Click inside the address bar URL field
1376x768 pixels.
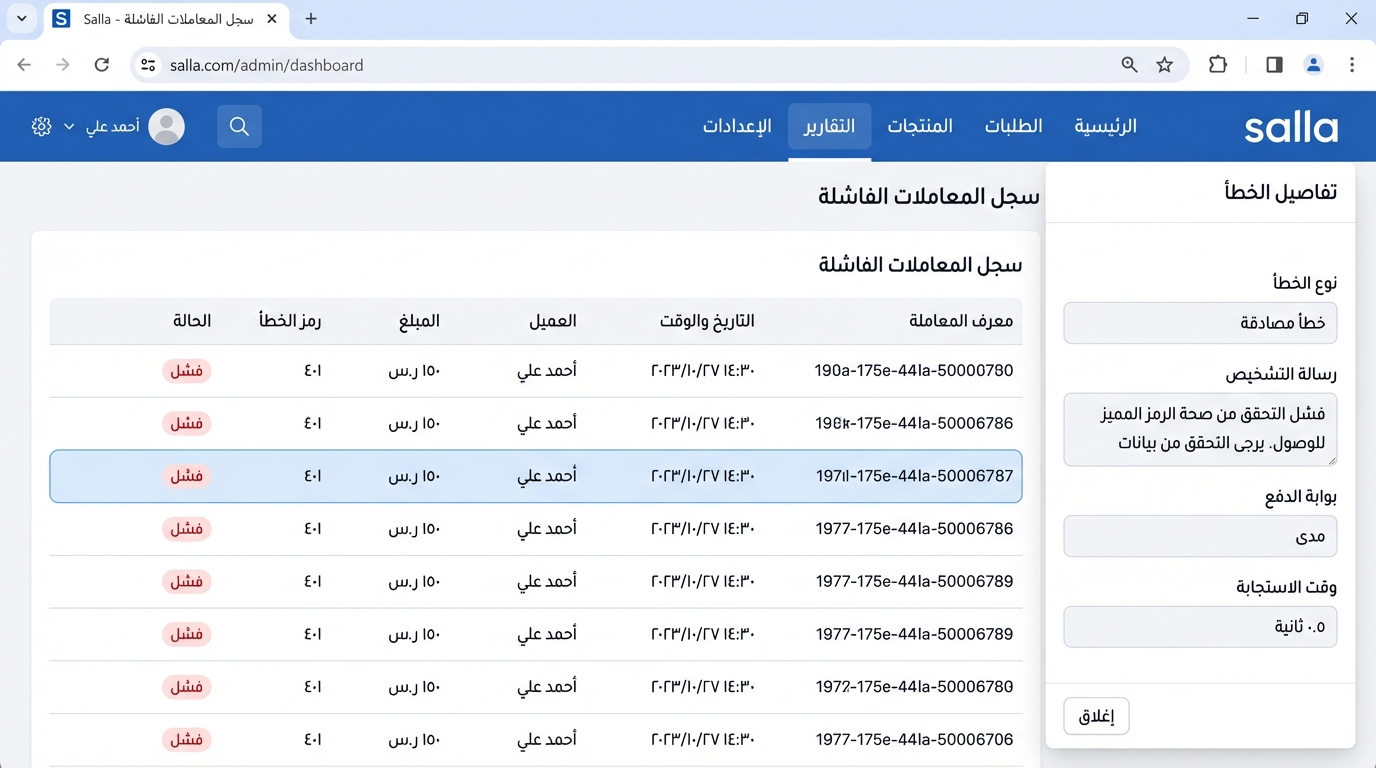tap(266, 64)
